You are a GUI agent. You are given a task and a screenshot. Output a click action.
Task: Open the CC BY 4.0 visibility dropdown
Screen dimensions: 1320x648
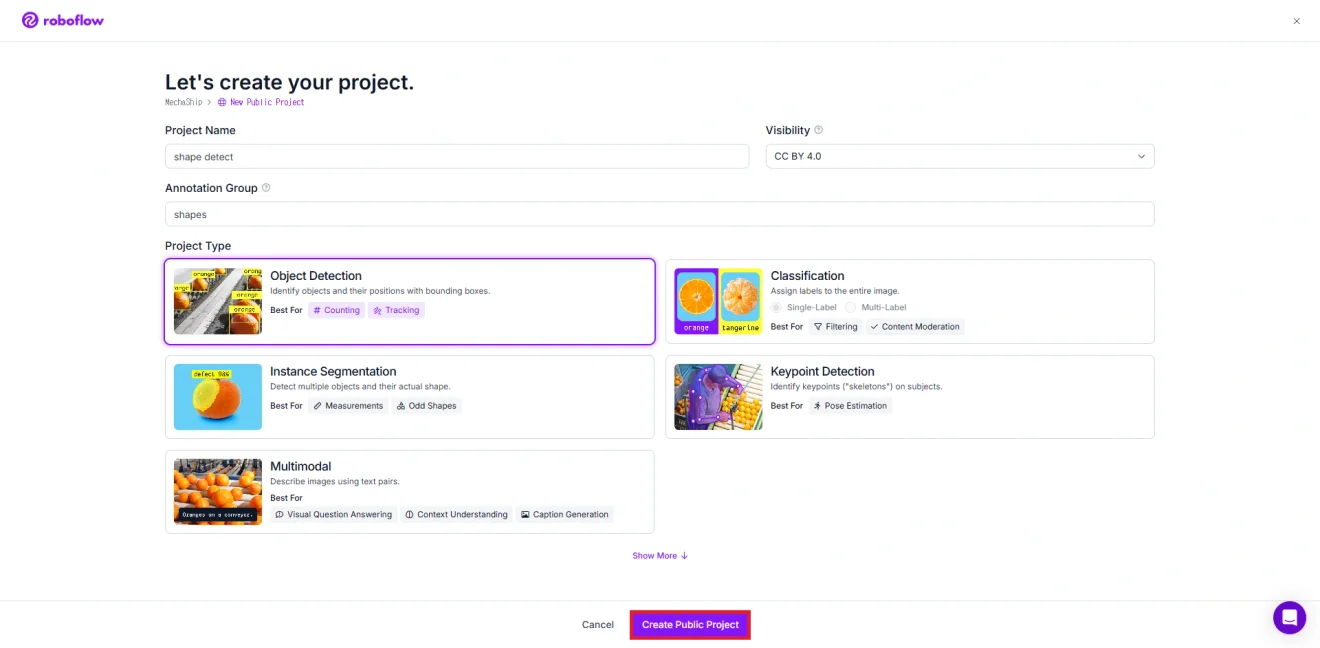coord(960,156)
